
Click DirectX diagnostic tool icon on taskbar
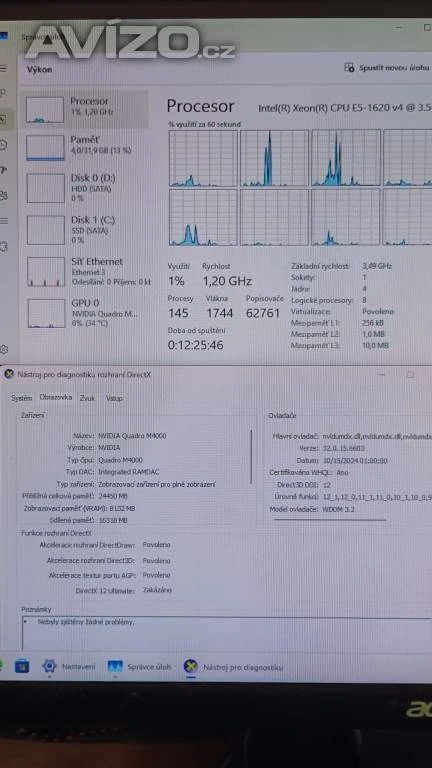coord(191,667)
